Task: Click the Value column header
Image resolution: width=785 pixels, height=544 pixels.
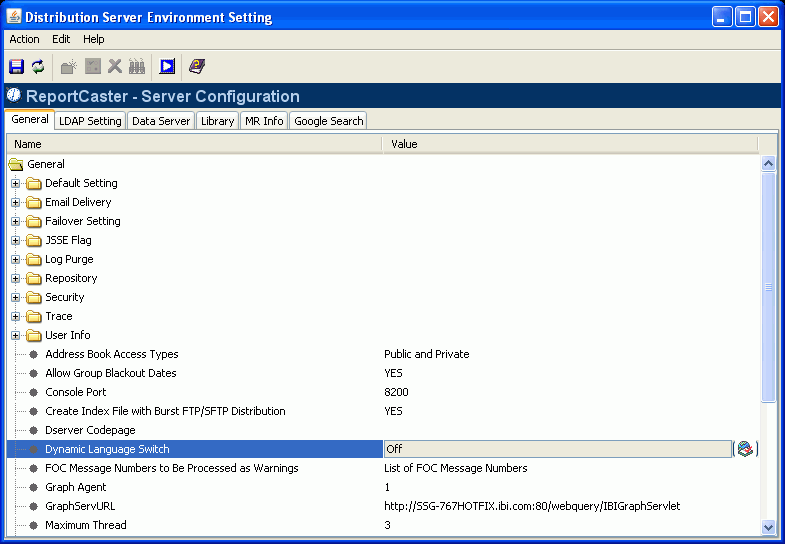Action: click(x=570, y=144)
